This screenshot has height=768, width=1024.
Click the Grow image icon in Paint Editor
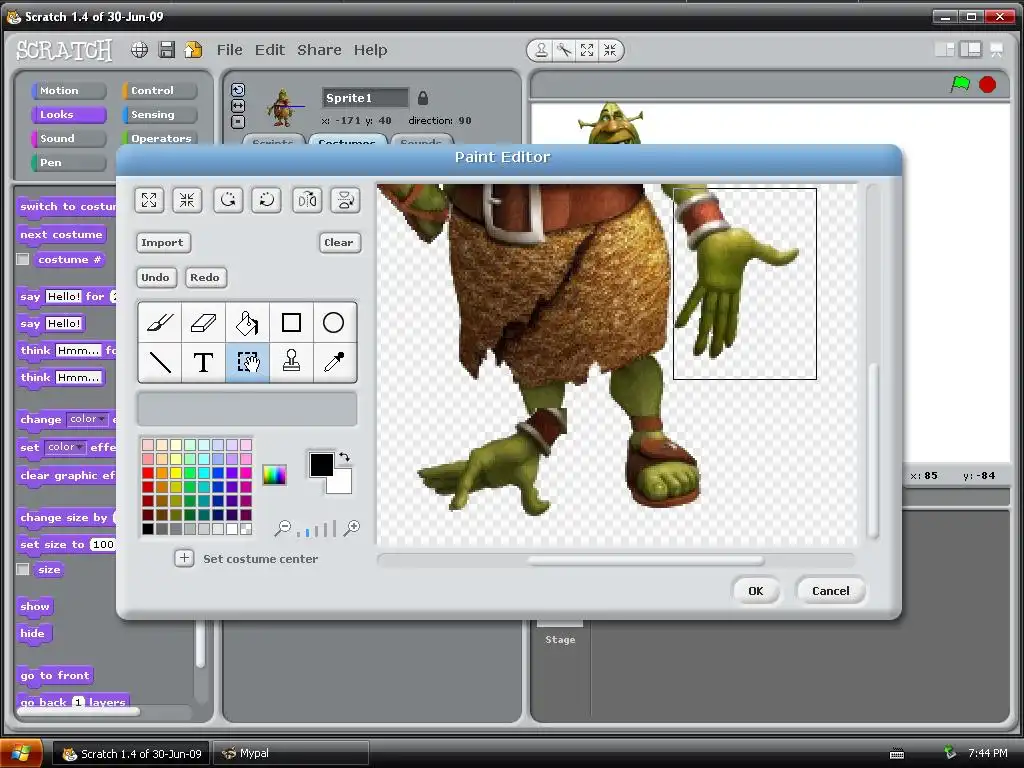[149, 200]
